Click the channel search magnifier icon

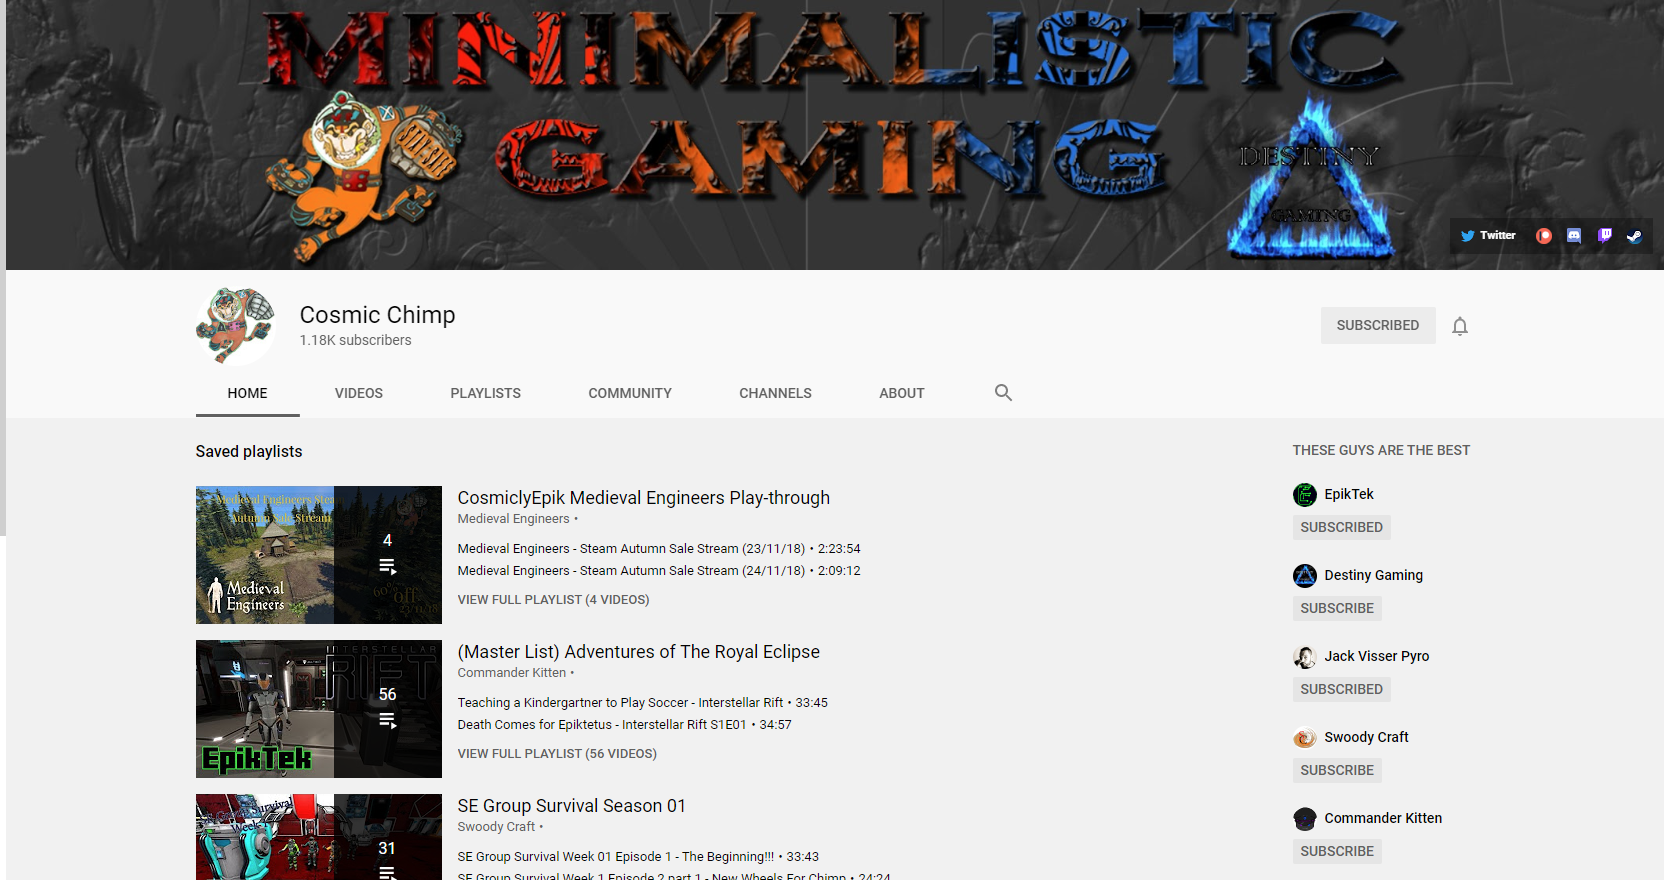1003,393
